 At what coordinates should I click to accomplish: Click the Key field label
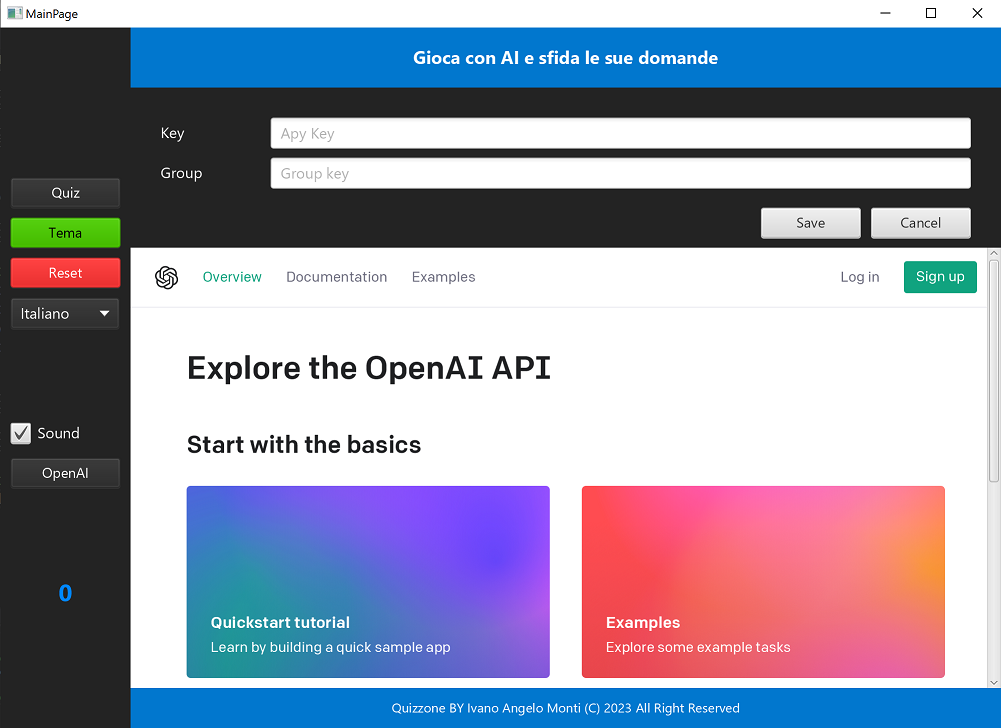coord(172,133)
